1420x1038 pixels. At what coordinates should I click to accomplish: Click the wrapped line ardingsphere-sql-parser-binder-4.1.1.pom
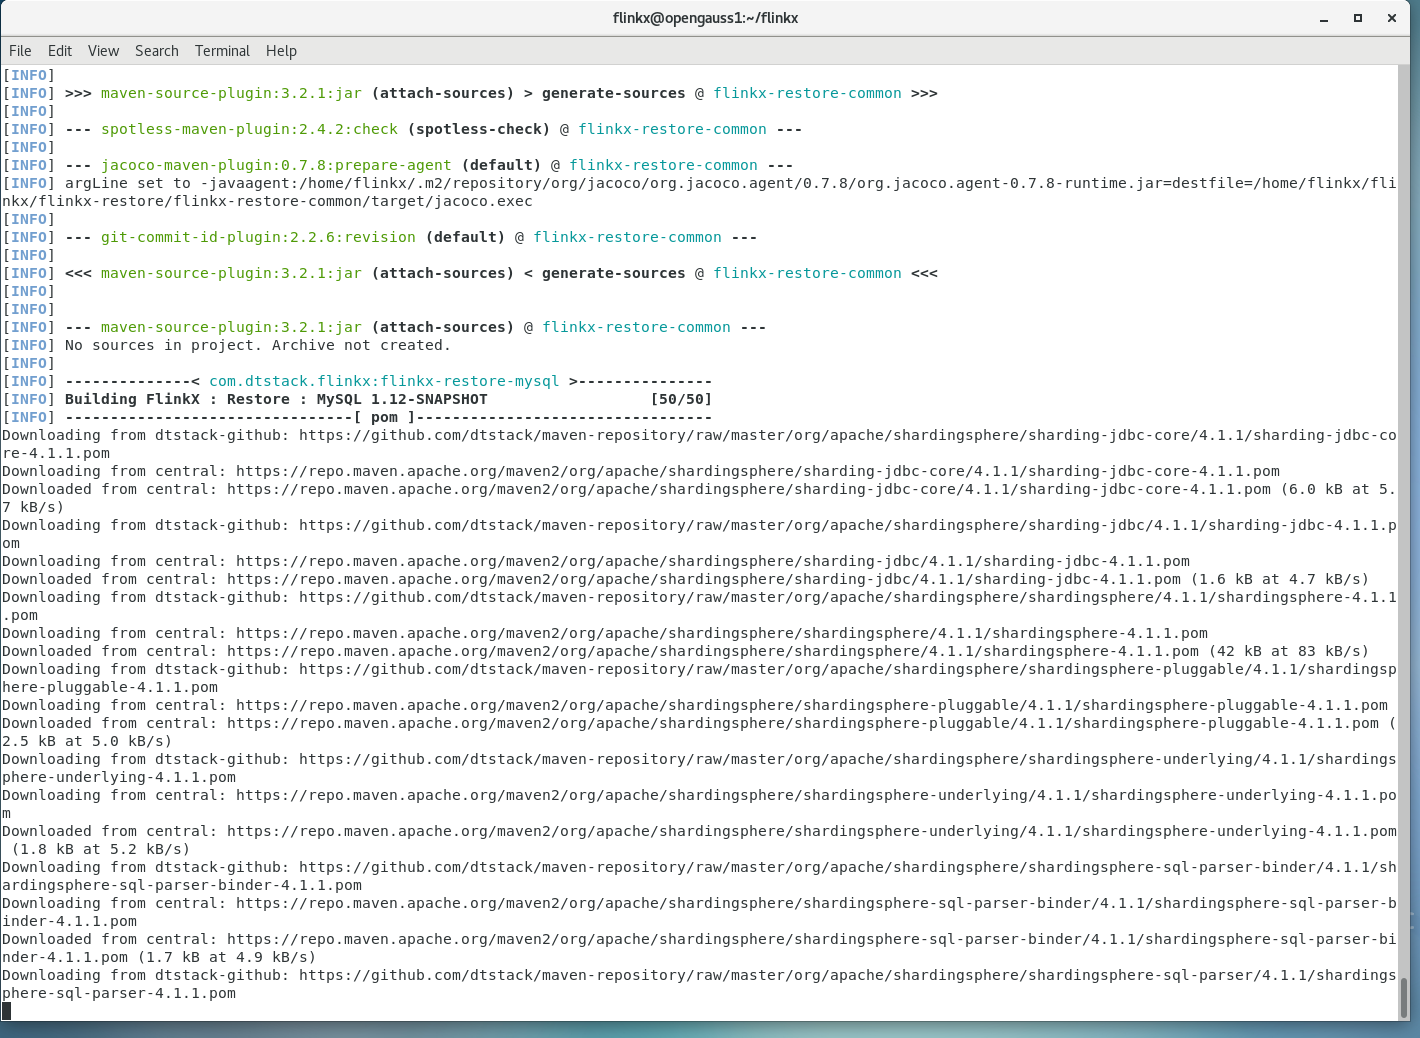pyautogui.click(x=182, y=885)
